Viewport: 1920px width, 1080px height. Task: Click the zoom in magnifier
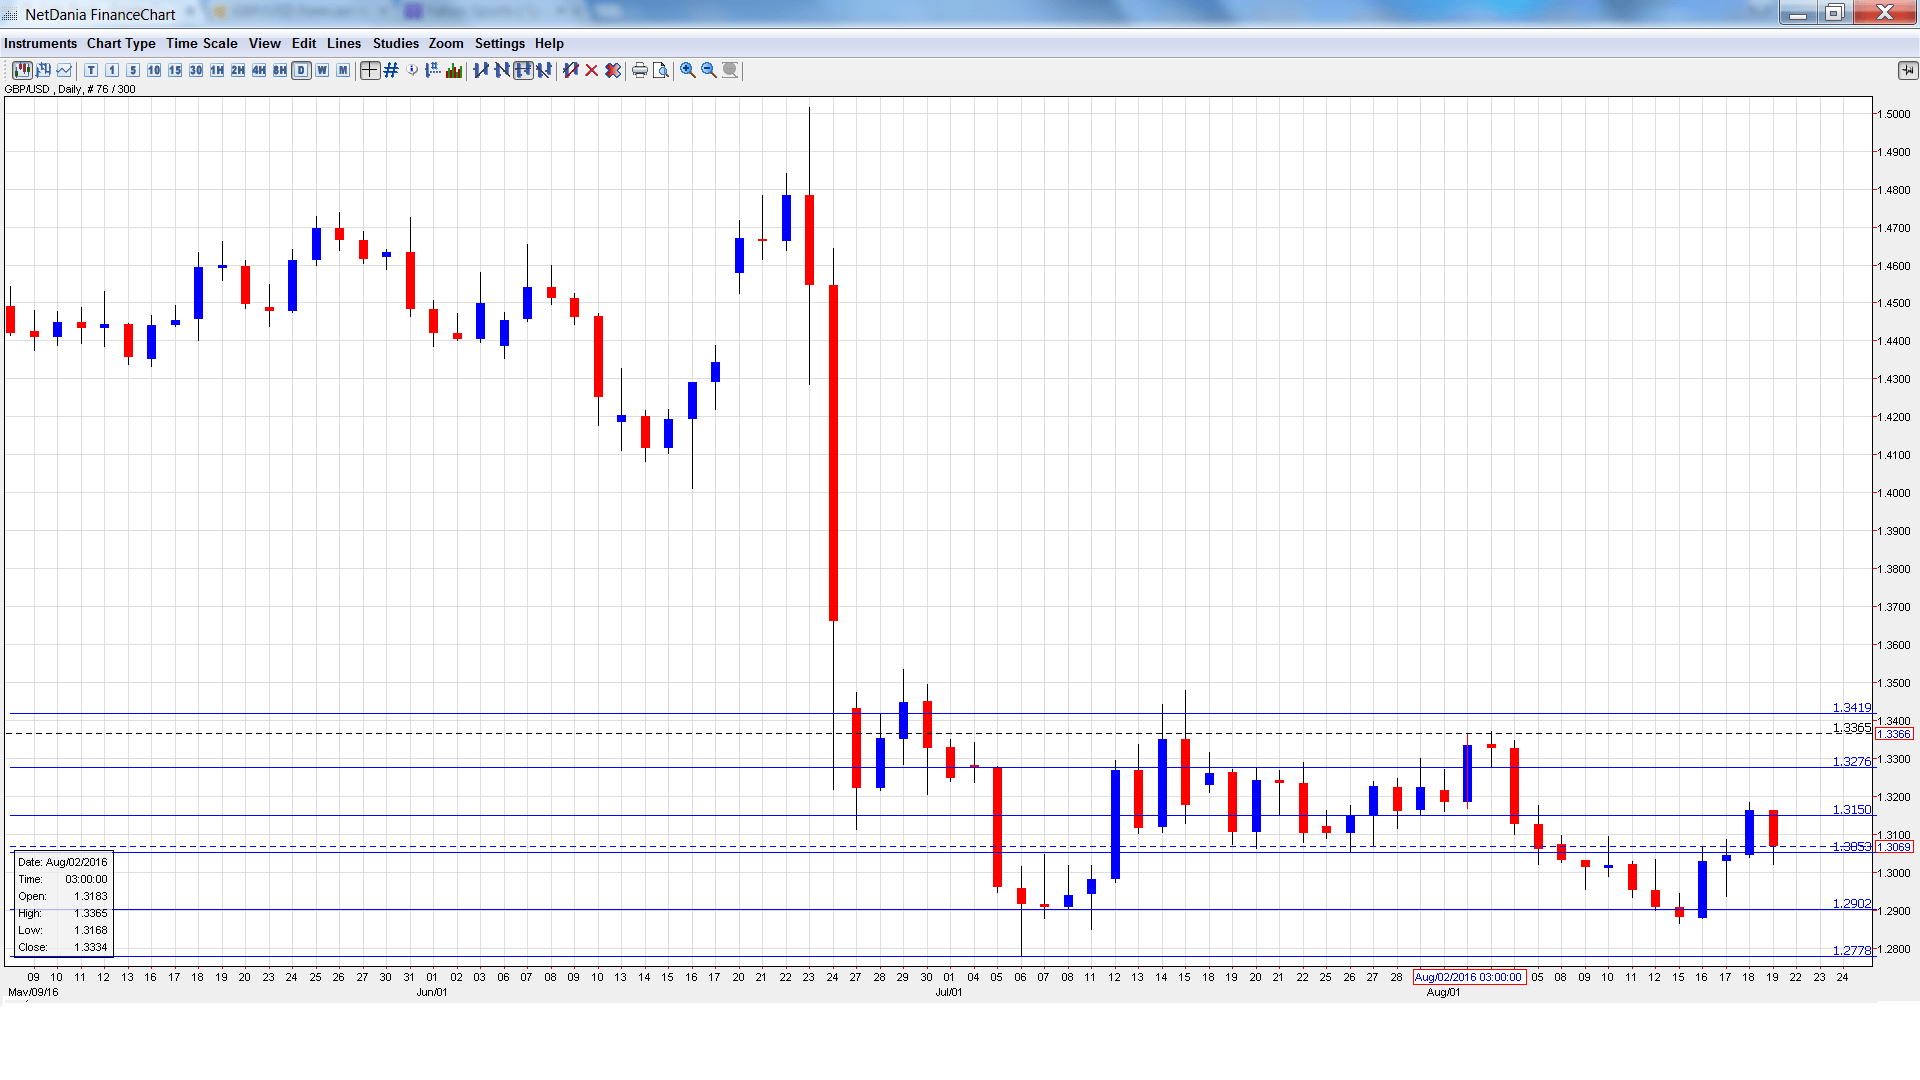tap(688, 70)
